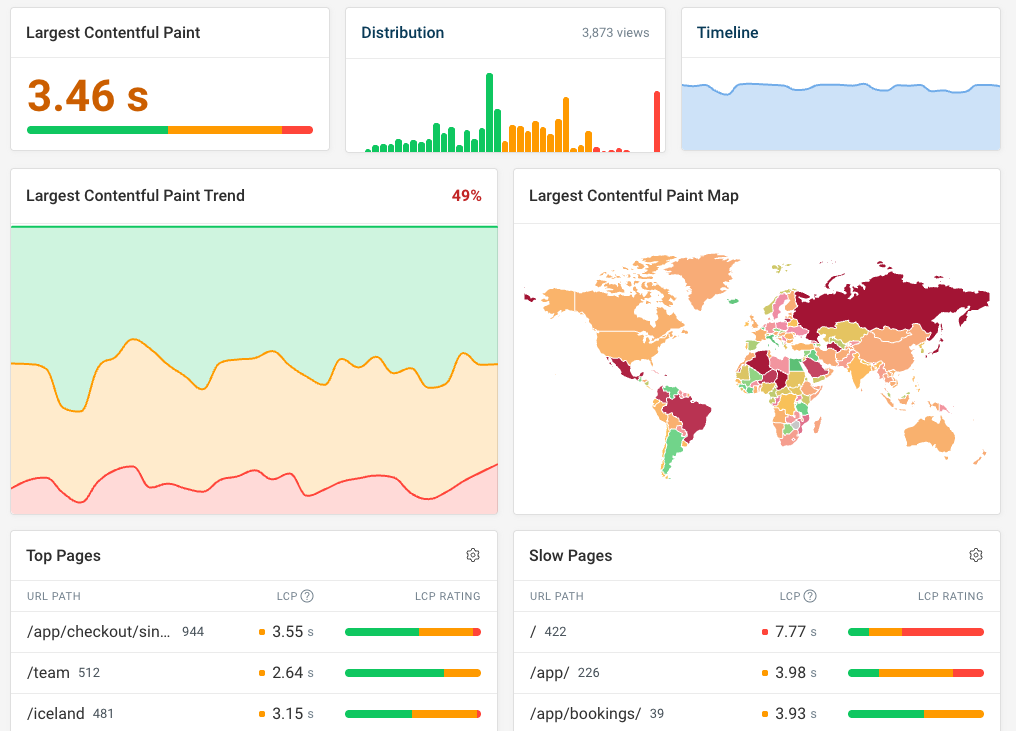Click the red status dot beside the / row
Image resolution: width=1016 pixels, height=731 pixels.
[763, 631]
